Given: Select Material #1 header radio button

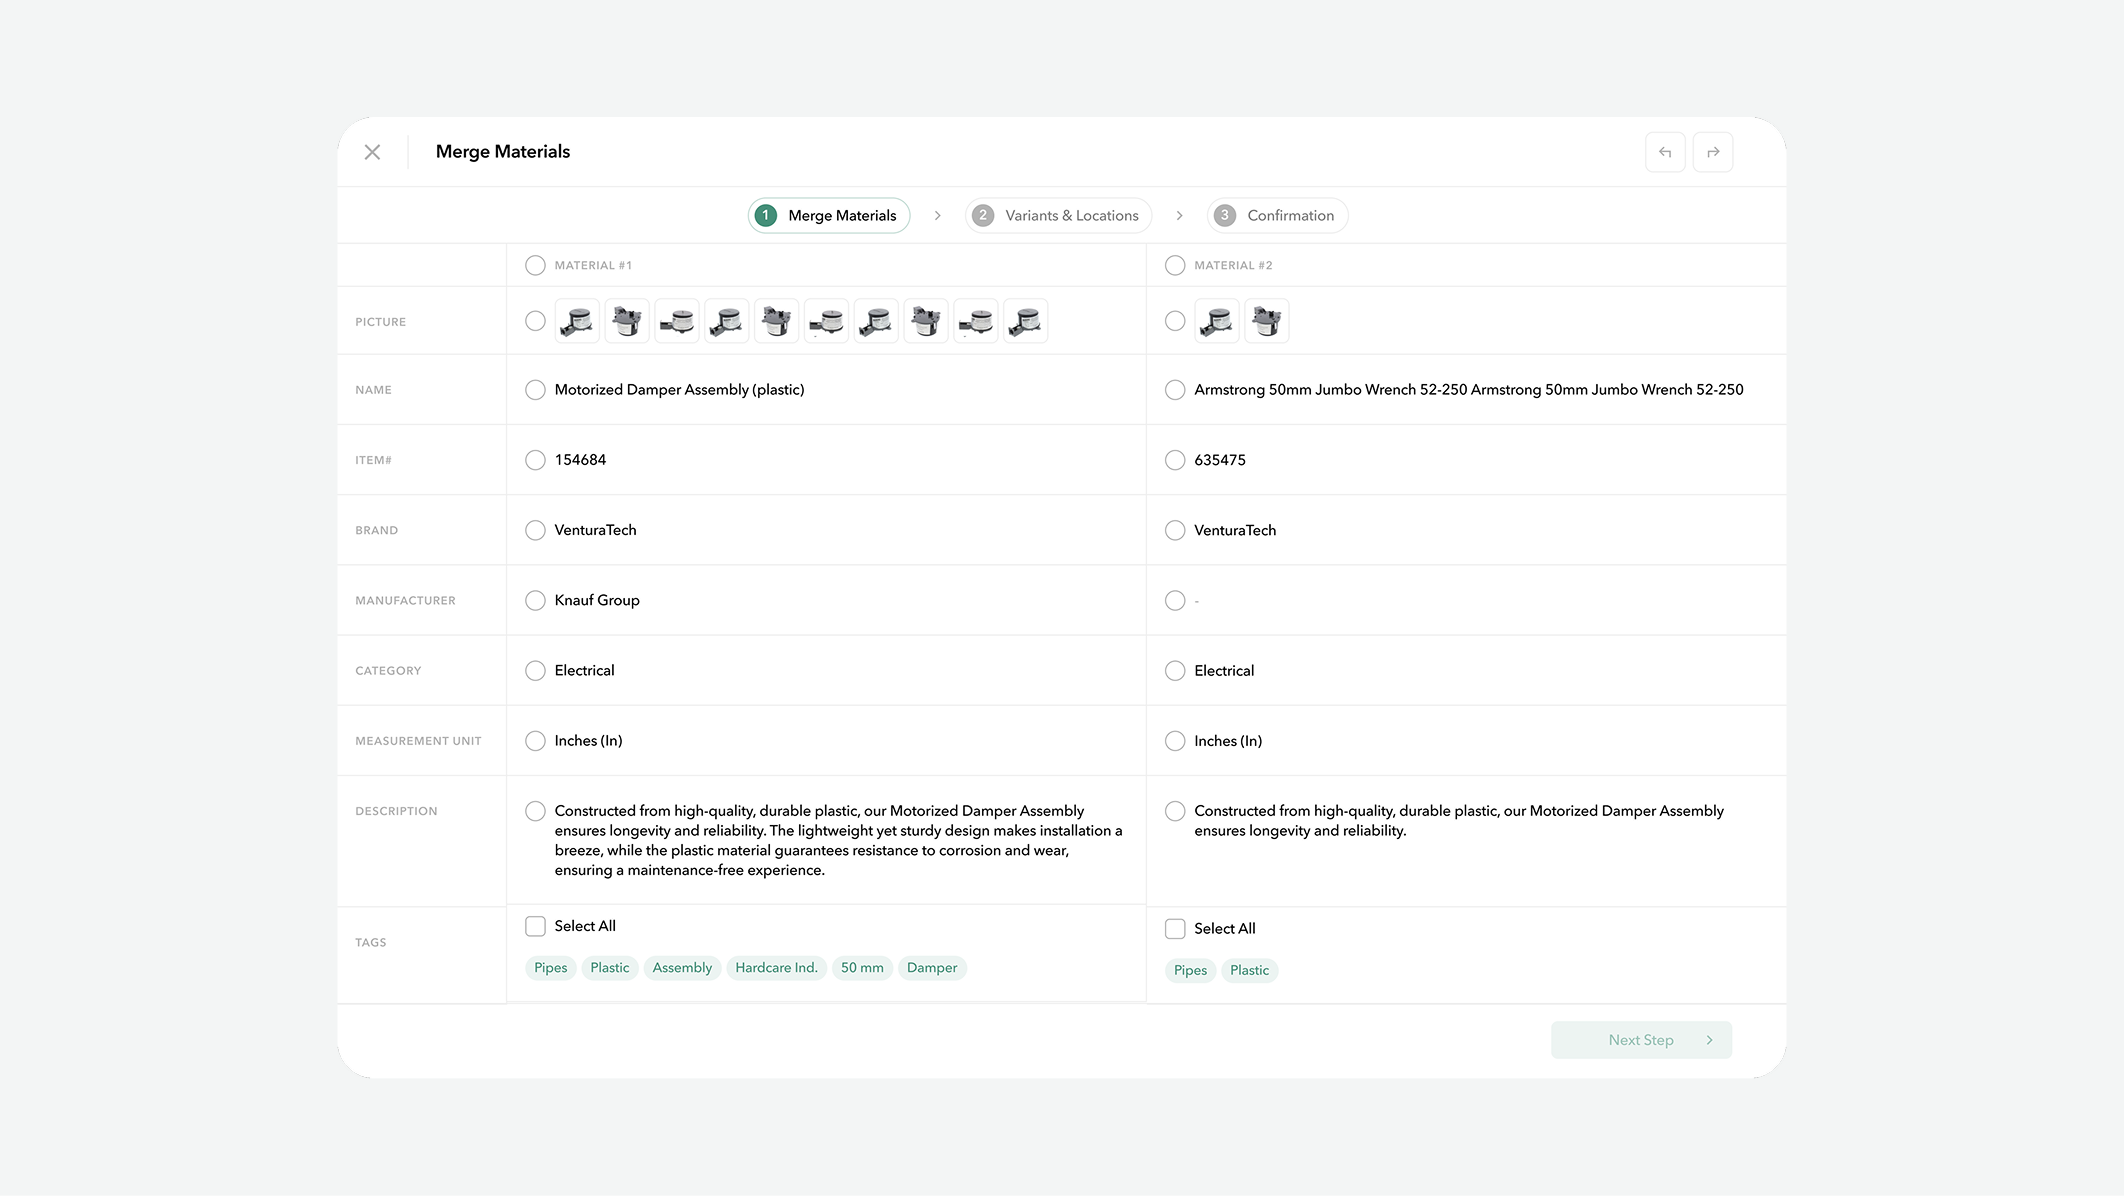Looking at the screenshot, I should [535, 265].
